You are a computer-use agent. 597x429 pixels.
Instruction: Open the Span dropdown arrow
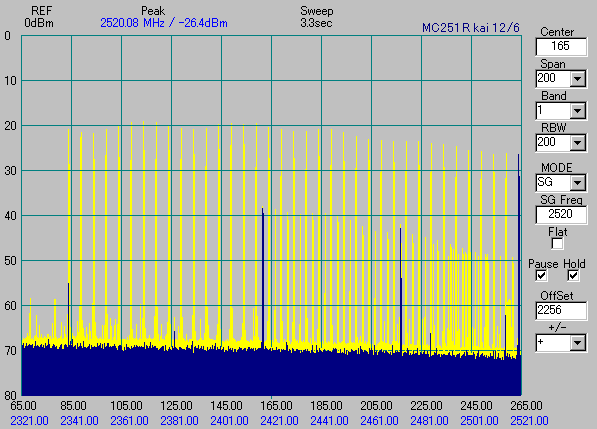click(578, 79)
